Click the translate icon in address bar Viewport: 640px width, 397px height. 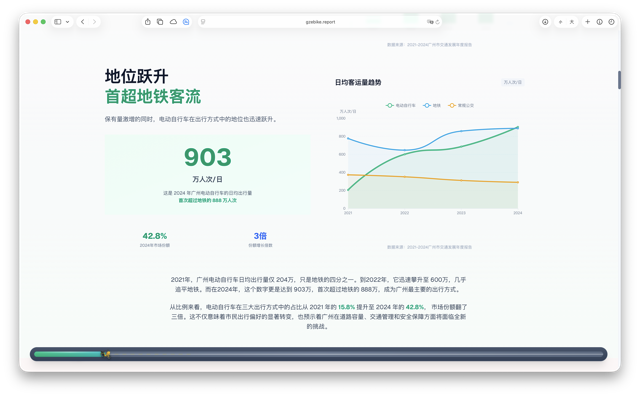[430, 22]
